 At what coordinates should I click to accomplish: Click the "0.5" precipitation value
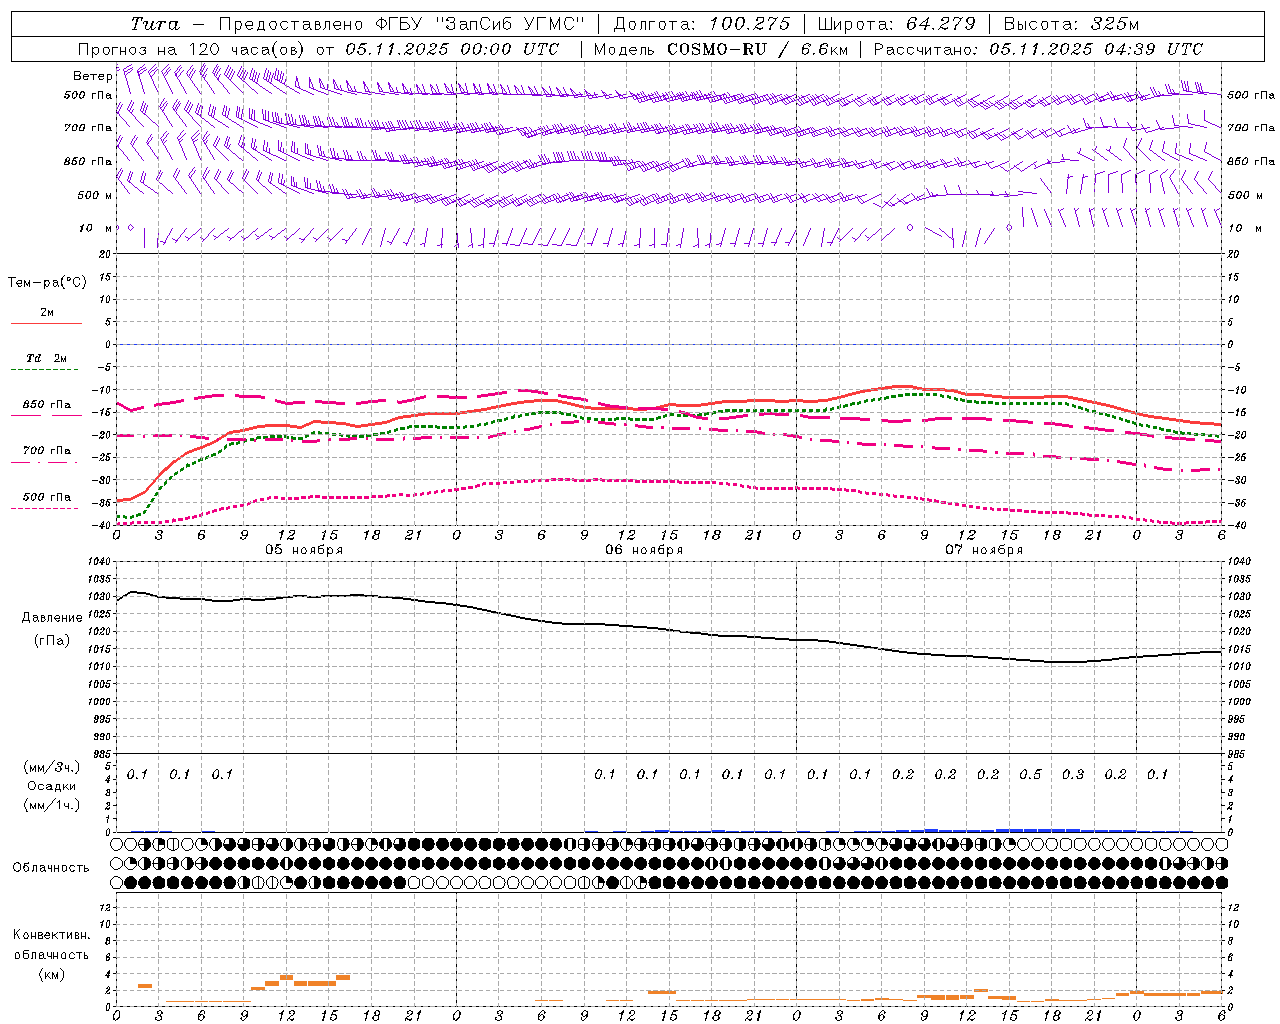point(1030,775)
